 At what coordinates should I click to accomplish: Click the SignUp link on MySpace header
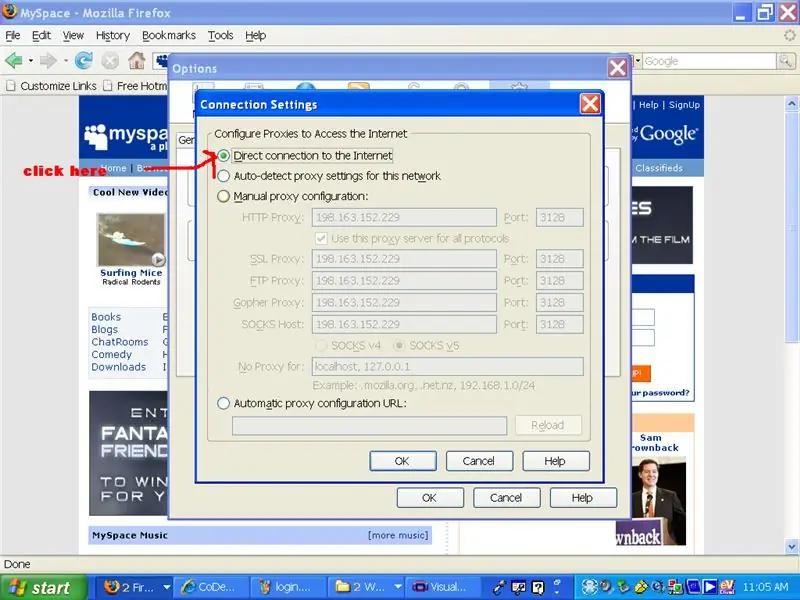point(684,105)
